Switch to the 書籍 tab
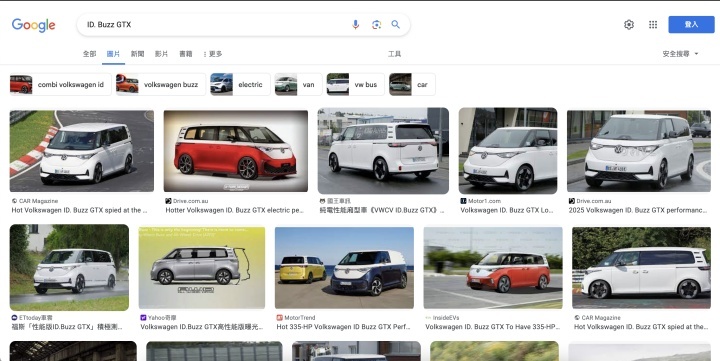Image resolution: width=720 pixels, height=361 pixels. pyautogui.click(x=186, y=54)
